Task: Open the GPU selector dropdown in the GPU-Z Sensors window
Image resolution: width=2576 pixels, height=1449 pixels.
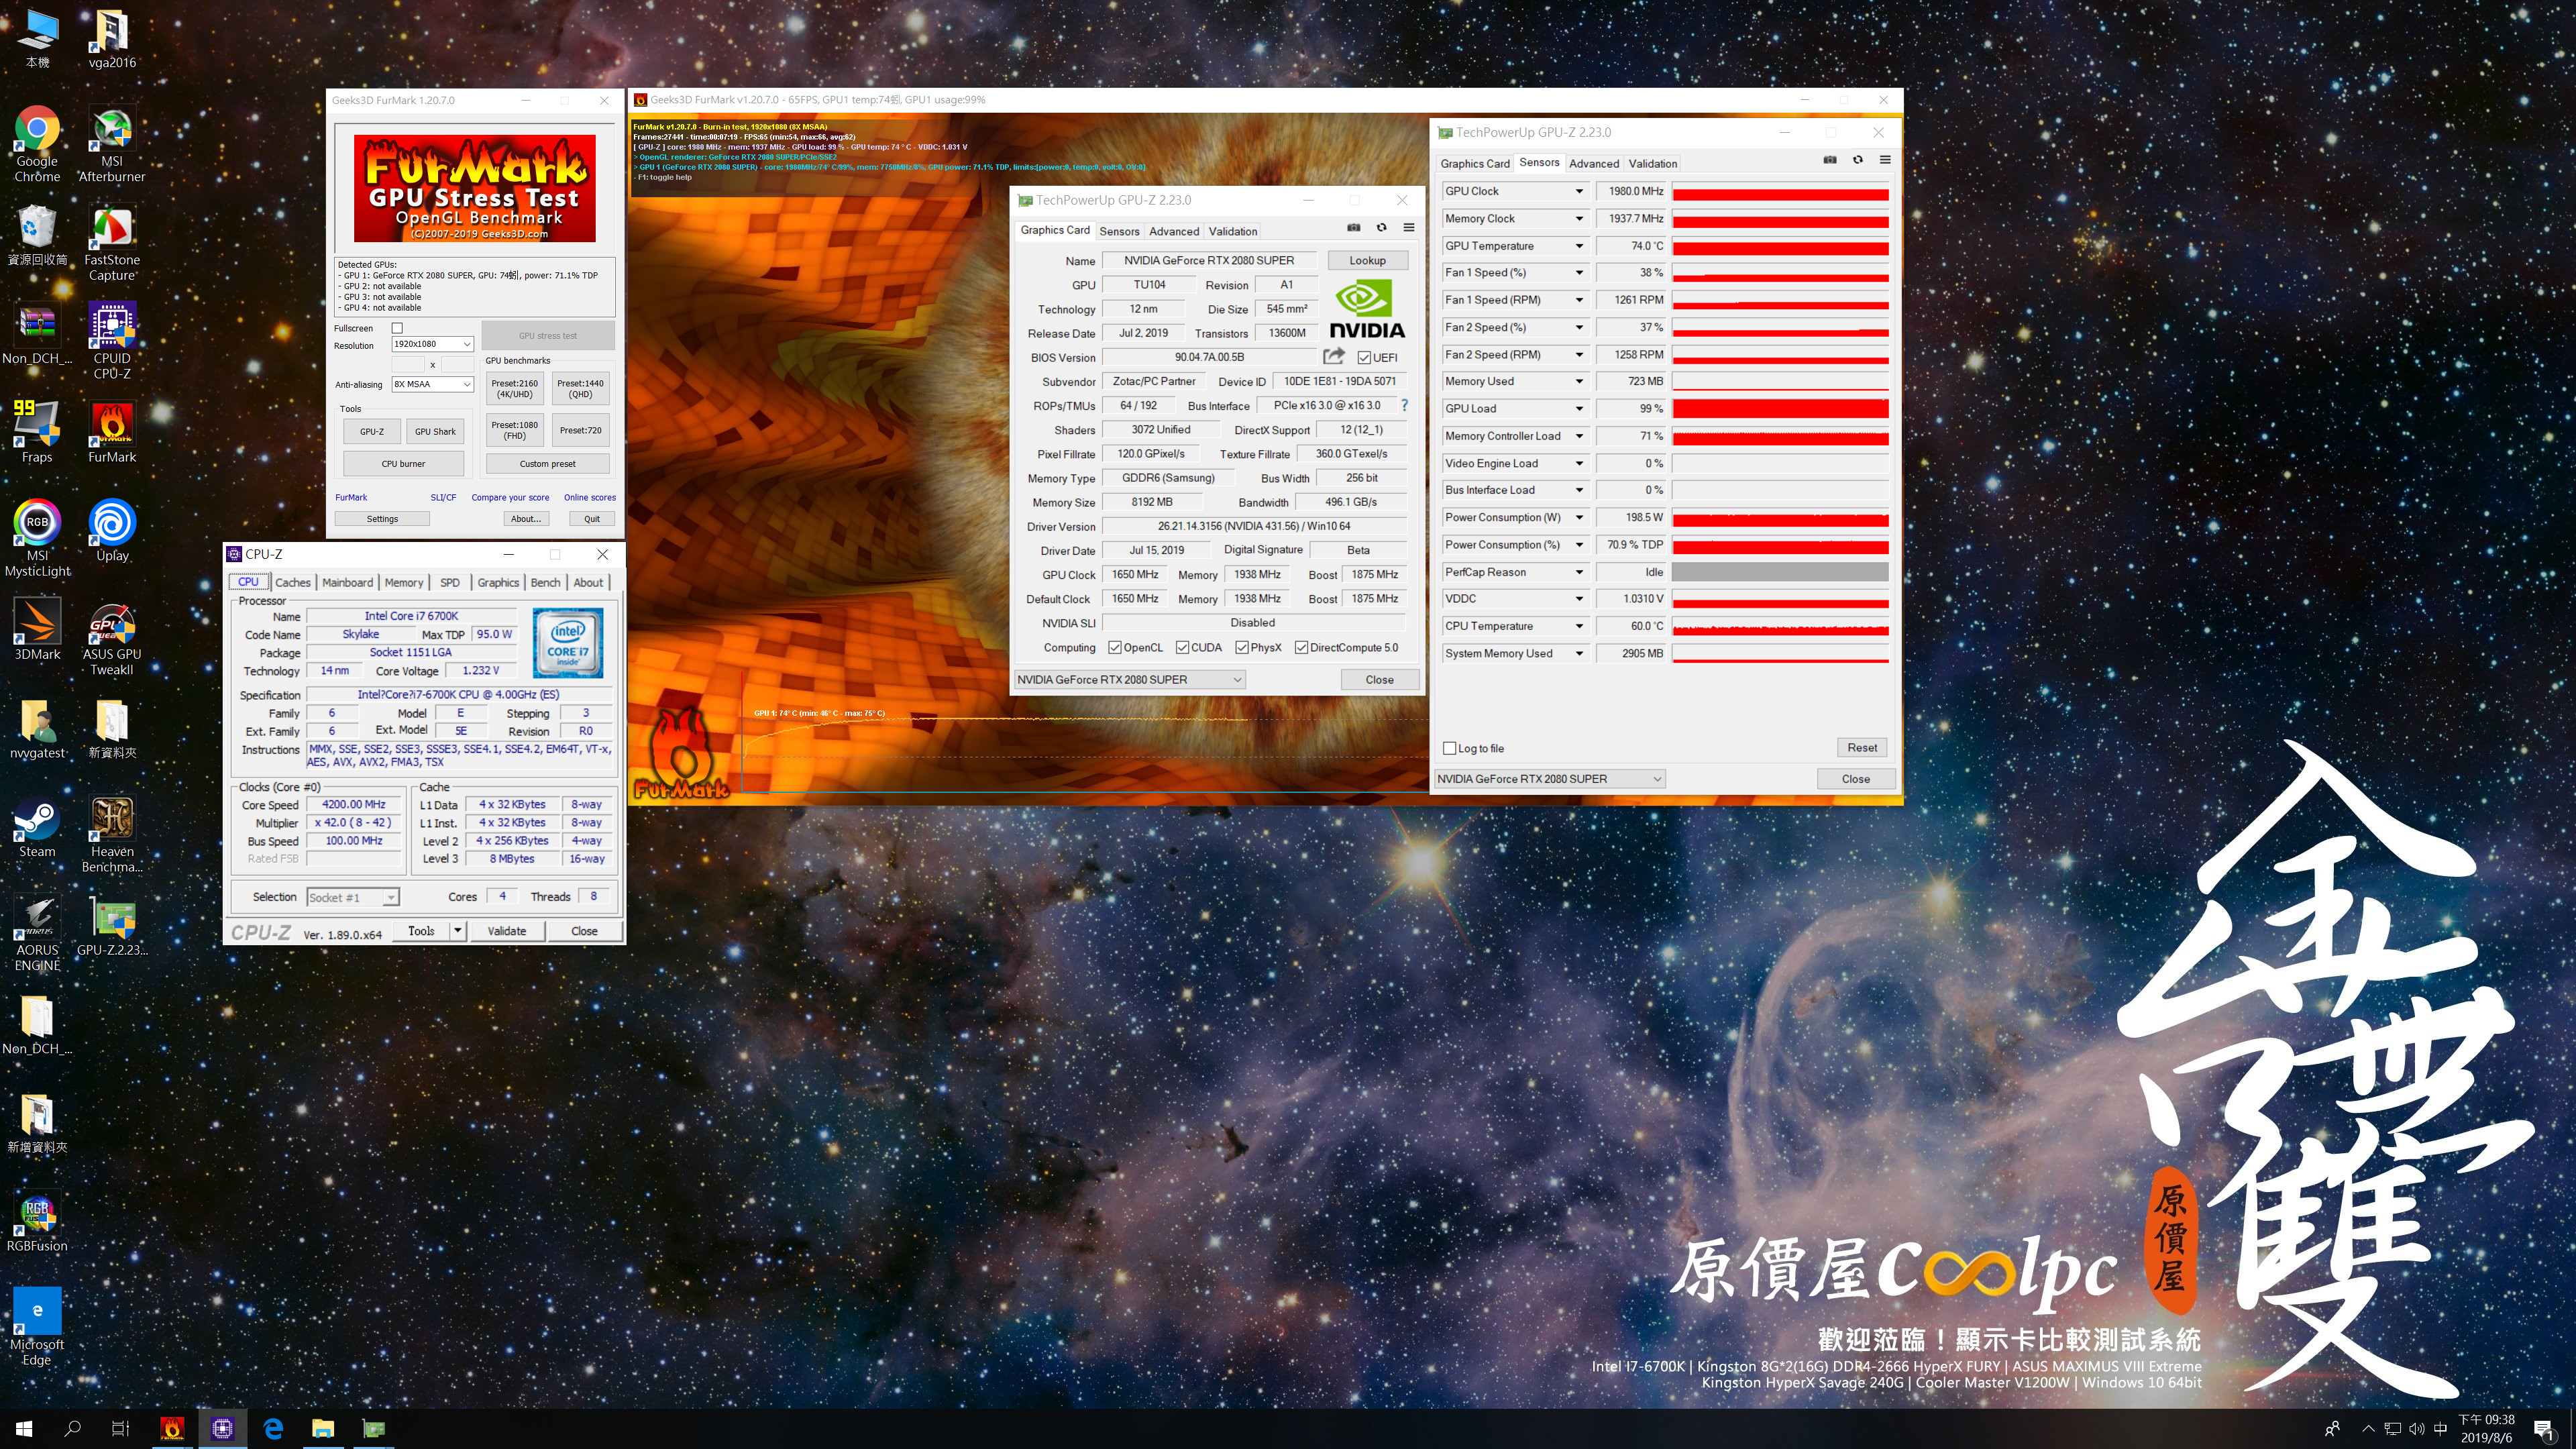Action: pyautogui.click(x=1550, y=779)
